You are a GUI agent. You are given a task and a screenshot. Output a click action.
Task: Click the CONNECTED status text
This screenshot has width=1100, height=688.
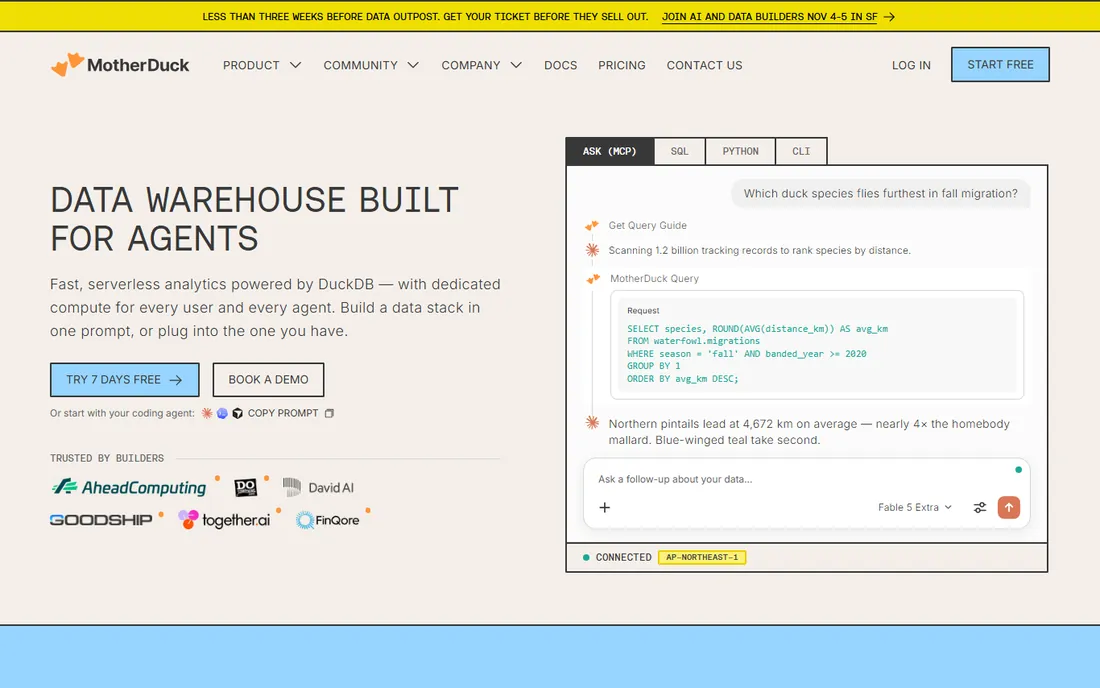624,558
